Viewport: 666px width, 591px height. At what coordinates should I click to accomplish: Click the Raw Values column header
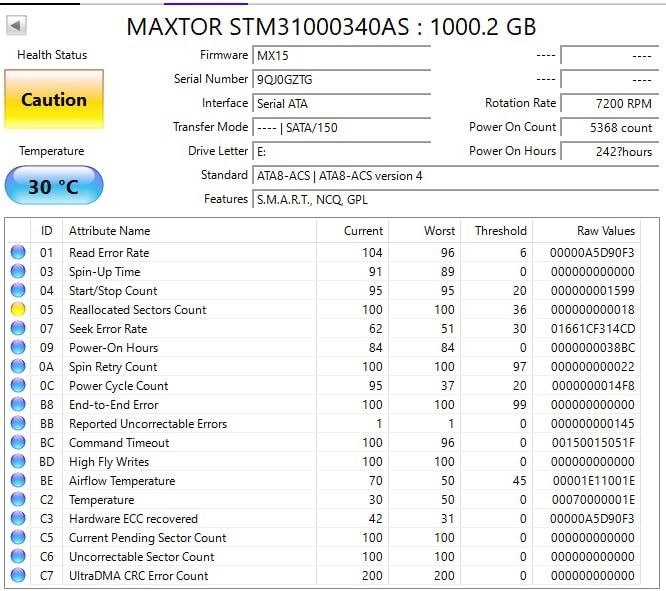coord(587,231)
